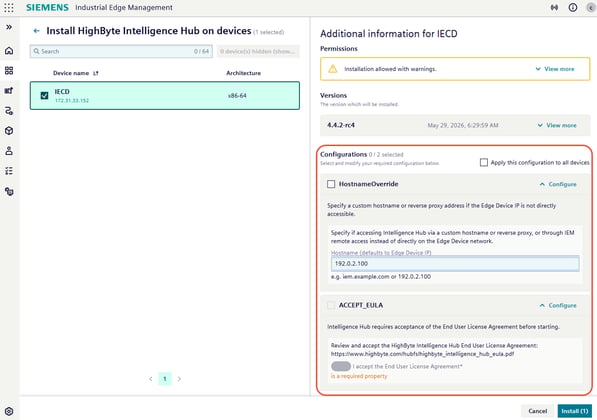Click the Hostname input field

coord(455,263)
